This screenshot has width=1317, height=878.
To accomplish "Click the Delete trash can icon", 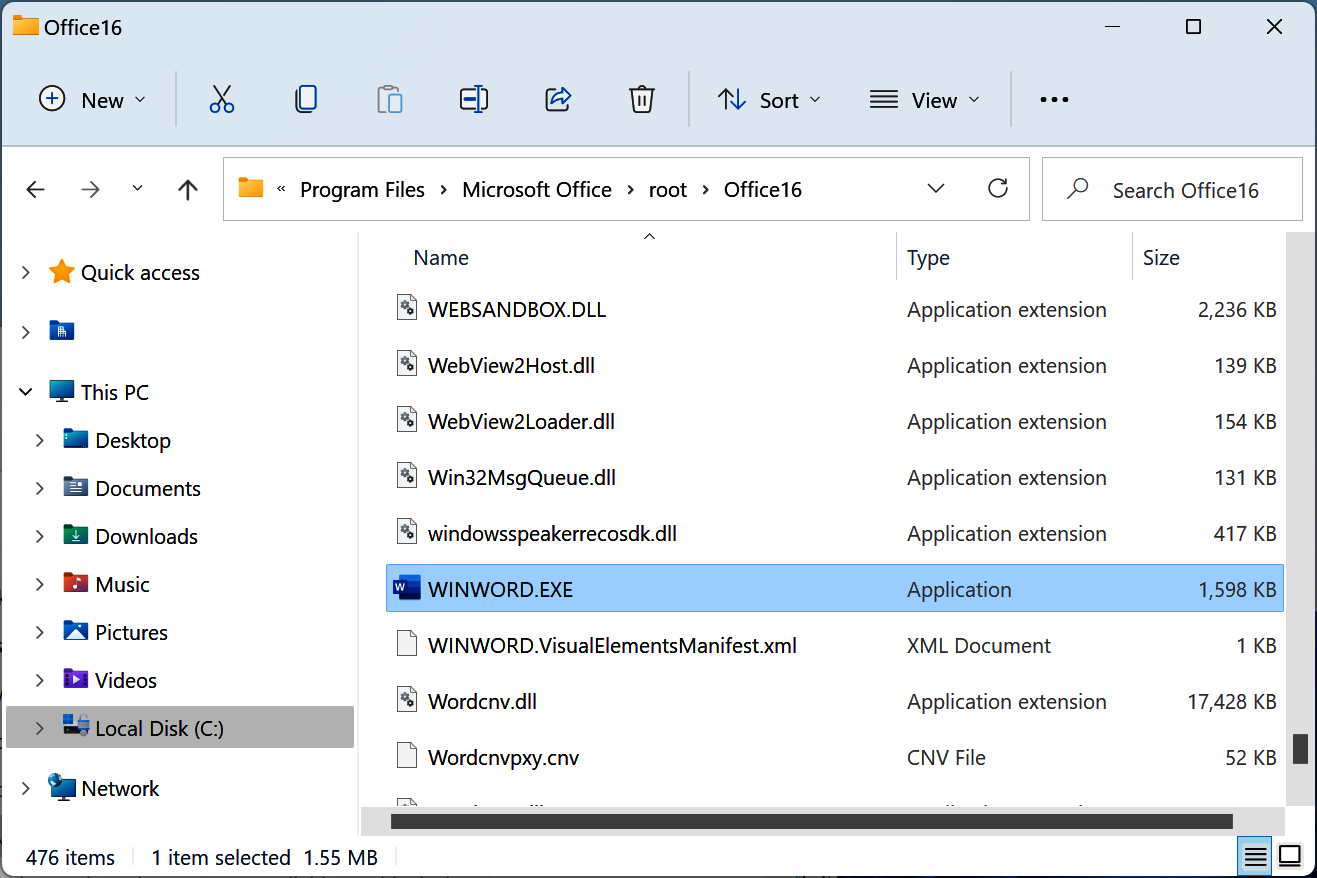I will pos(642,99).
